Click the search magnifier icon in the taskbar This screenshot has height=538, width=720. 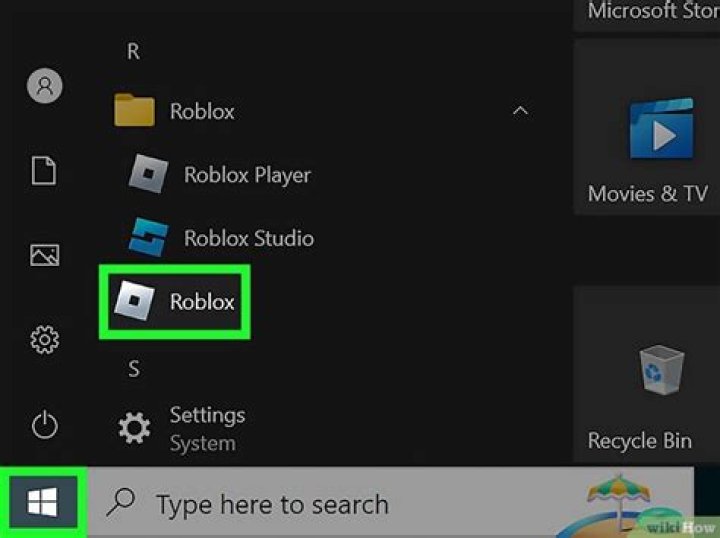[121, 502]
